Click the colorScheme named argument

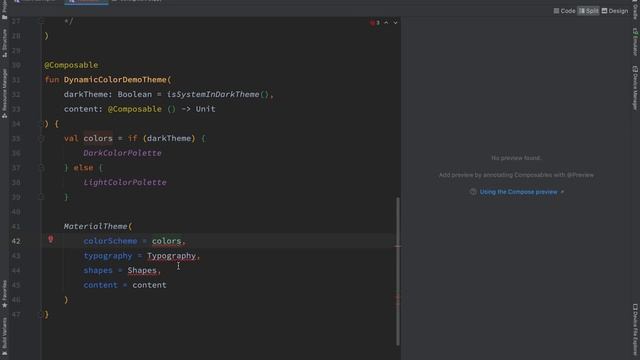[x=110, y=241]
